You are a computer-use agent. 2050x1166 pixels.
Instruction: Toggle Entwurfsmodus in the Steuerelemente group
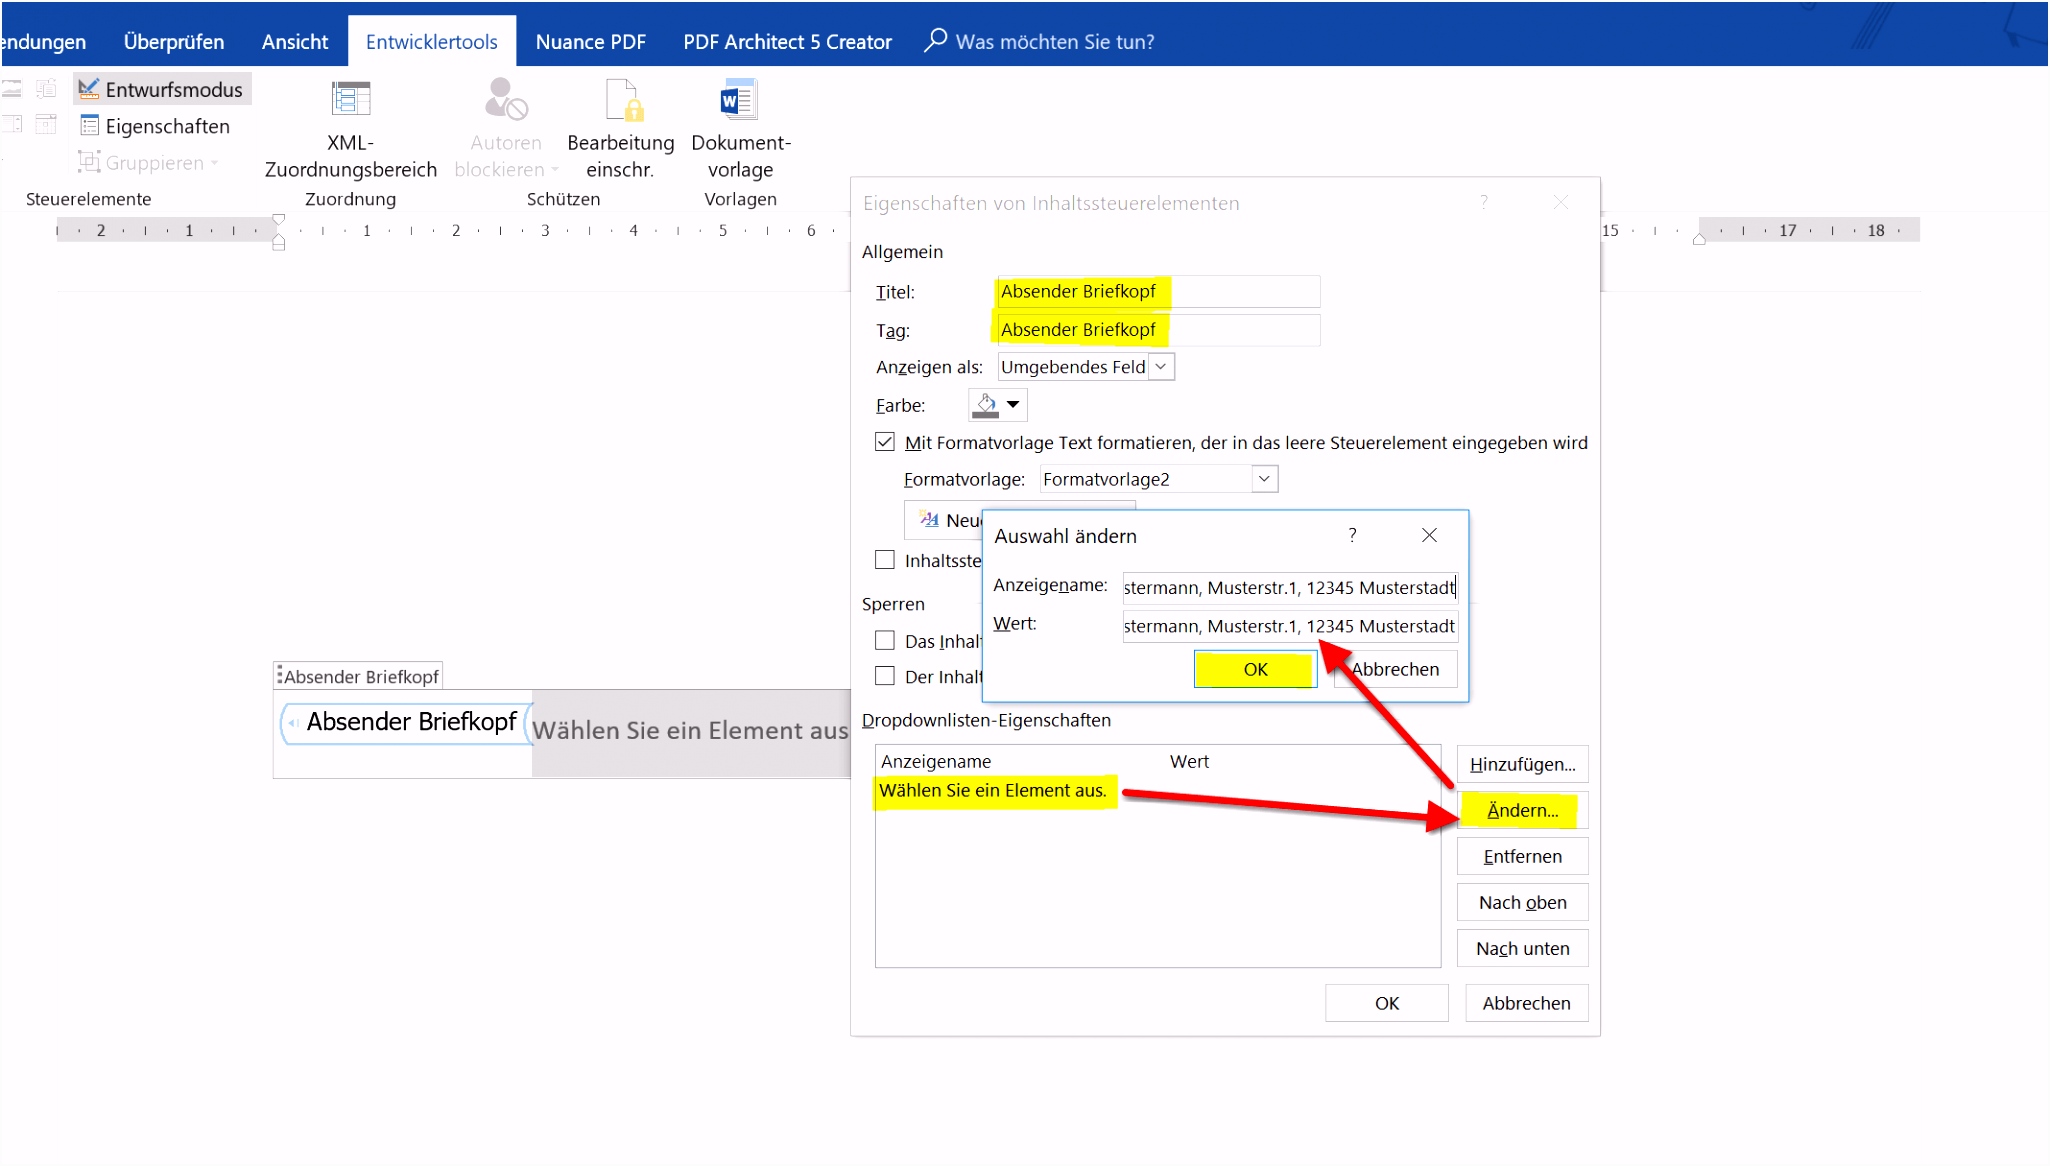162,89
